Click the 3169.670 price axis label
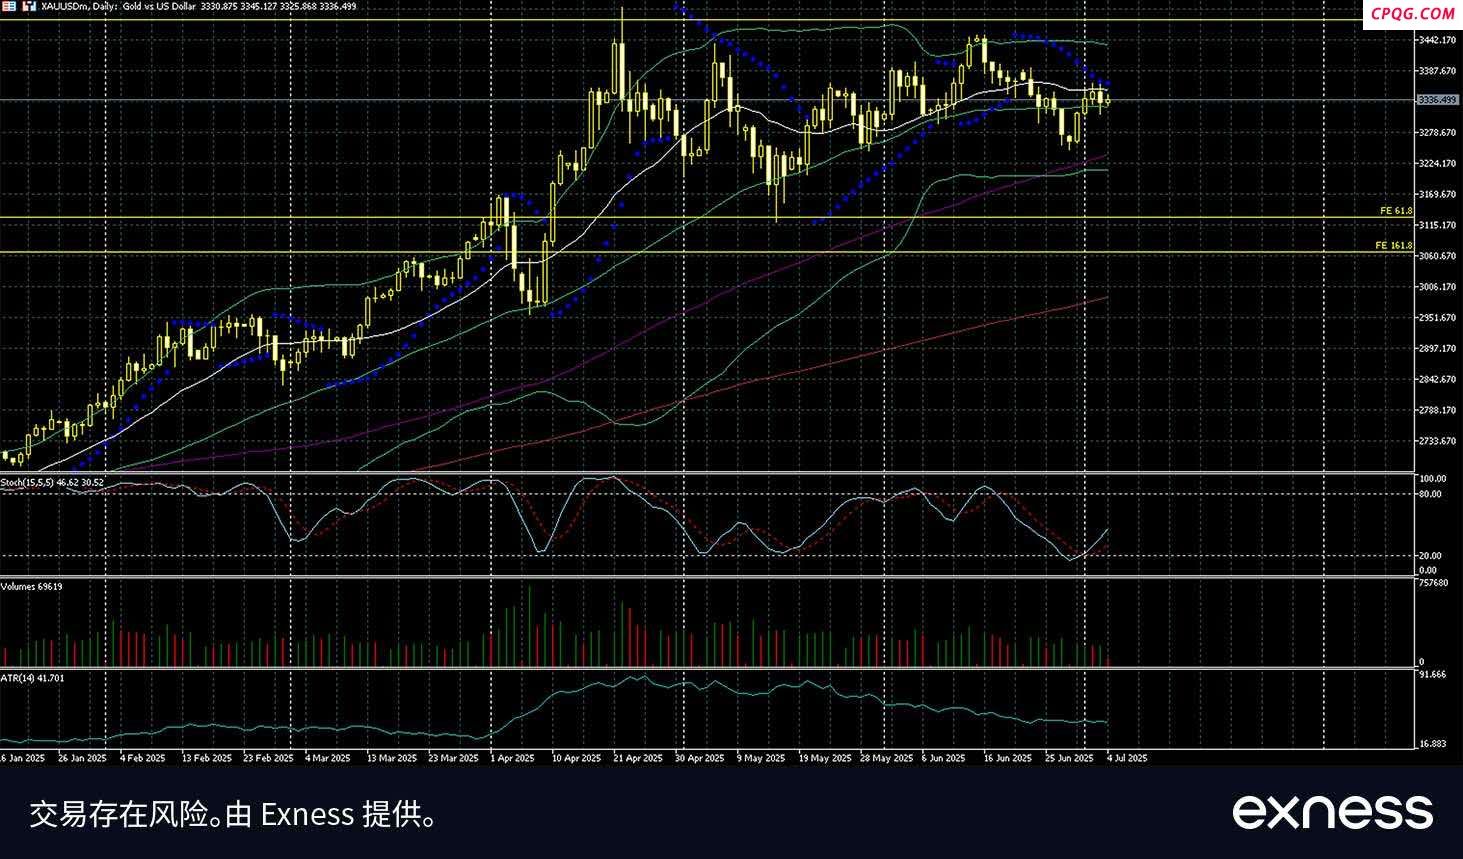1463x859 pixels. (1437, 194)
